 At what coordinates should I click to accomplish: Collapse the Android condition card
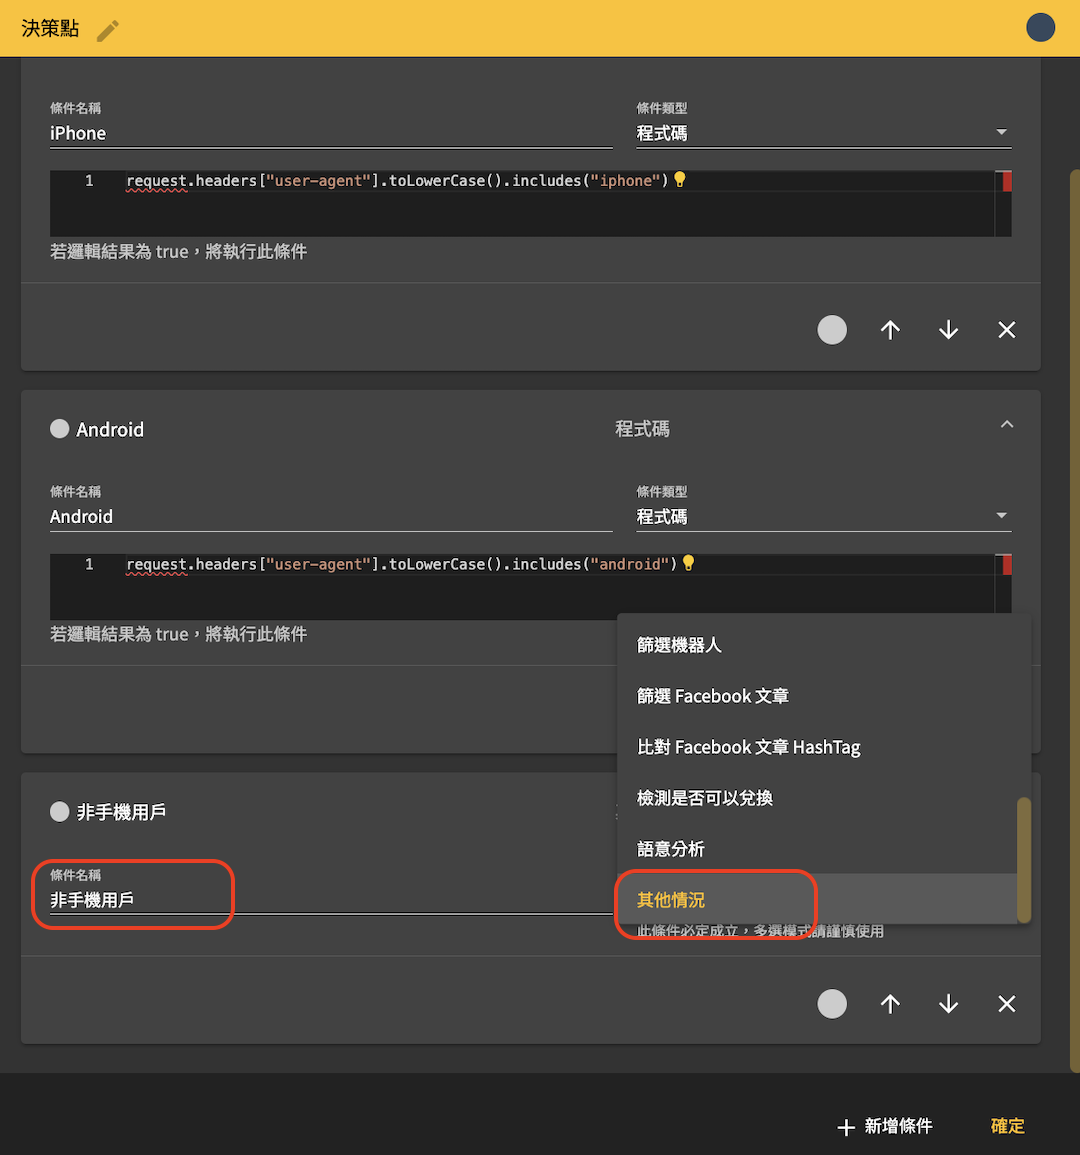[1006, 425]
